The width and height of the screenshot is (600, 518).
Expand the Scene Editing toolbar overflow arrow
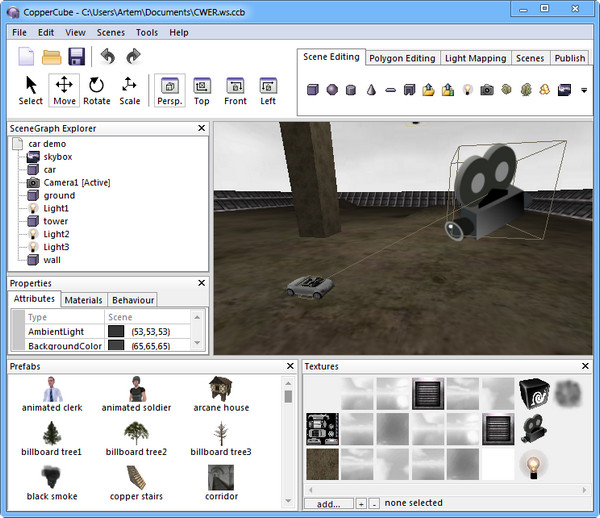(584, 91)
